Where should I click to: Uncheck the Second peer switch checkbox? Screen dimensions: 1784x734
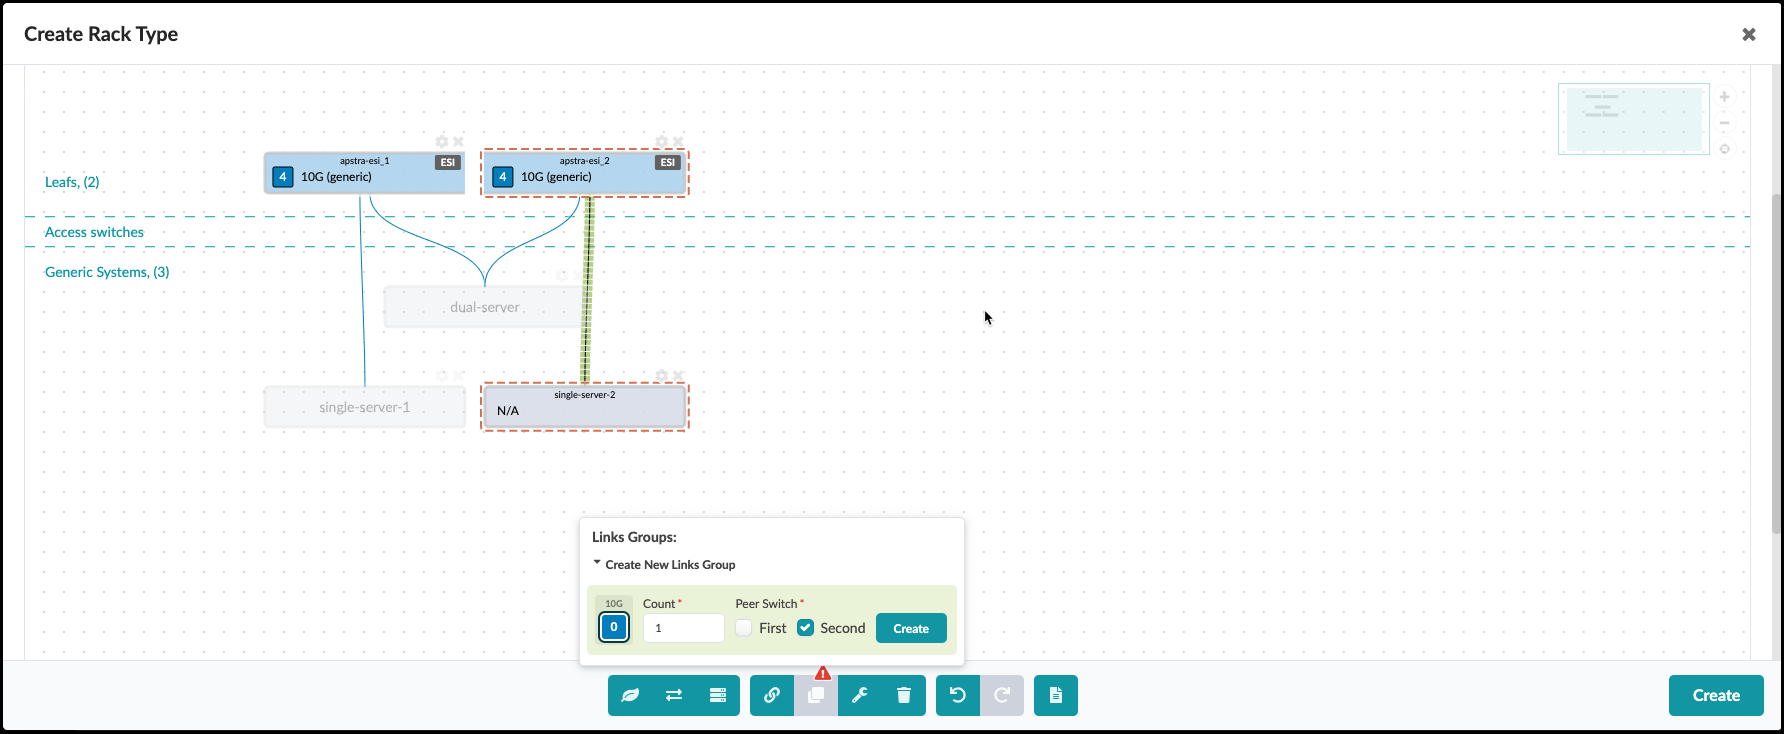pos(806,628)
